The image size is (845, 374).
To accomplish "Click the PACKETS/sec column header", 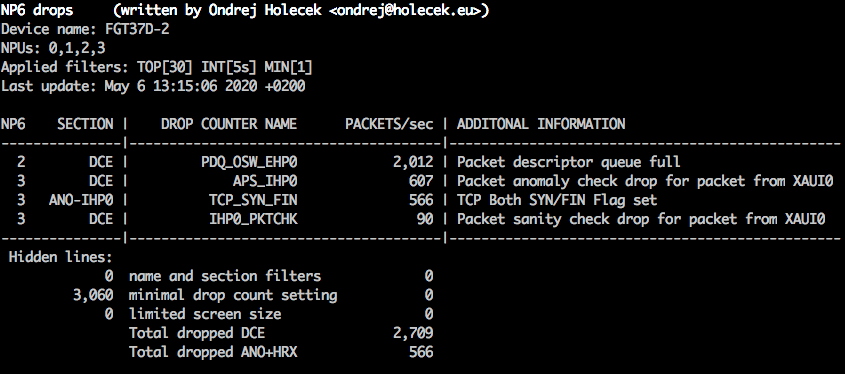I will pyautogui.click(x=389, y=124).
